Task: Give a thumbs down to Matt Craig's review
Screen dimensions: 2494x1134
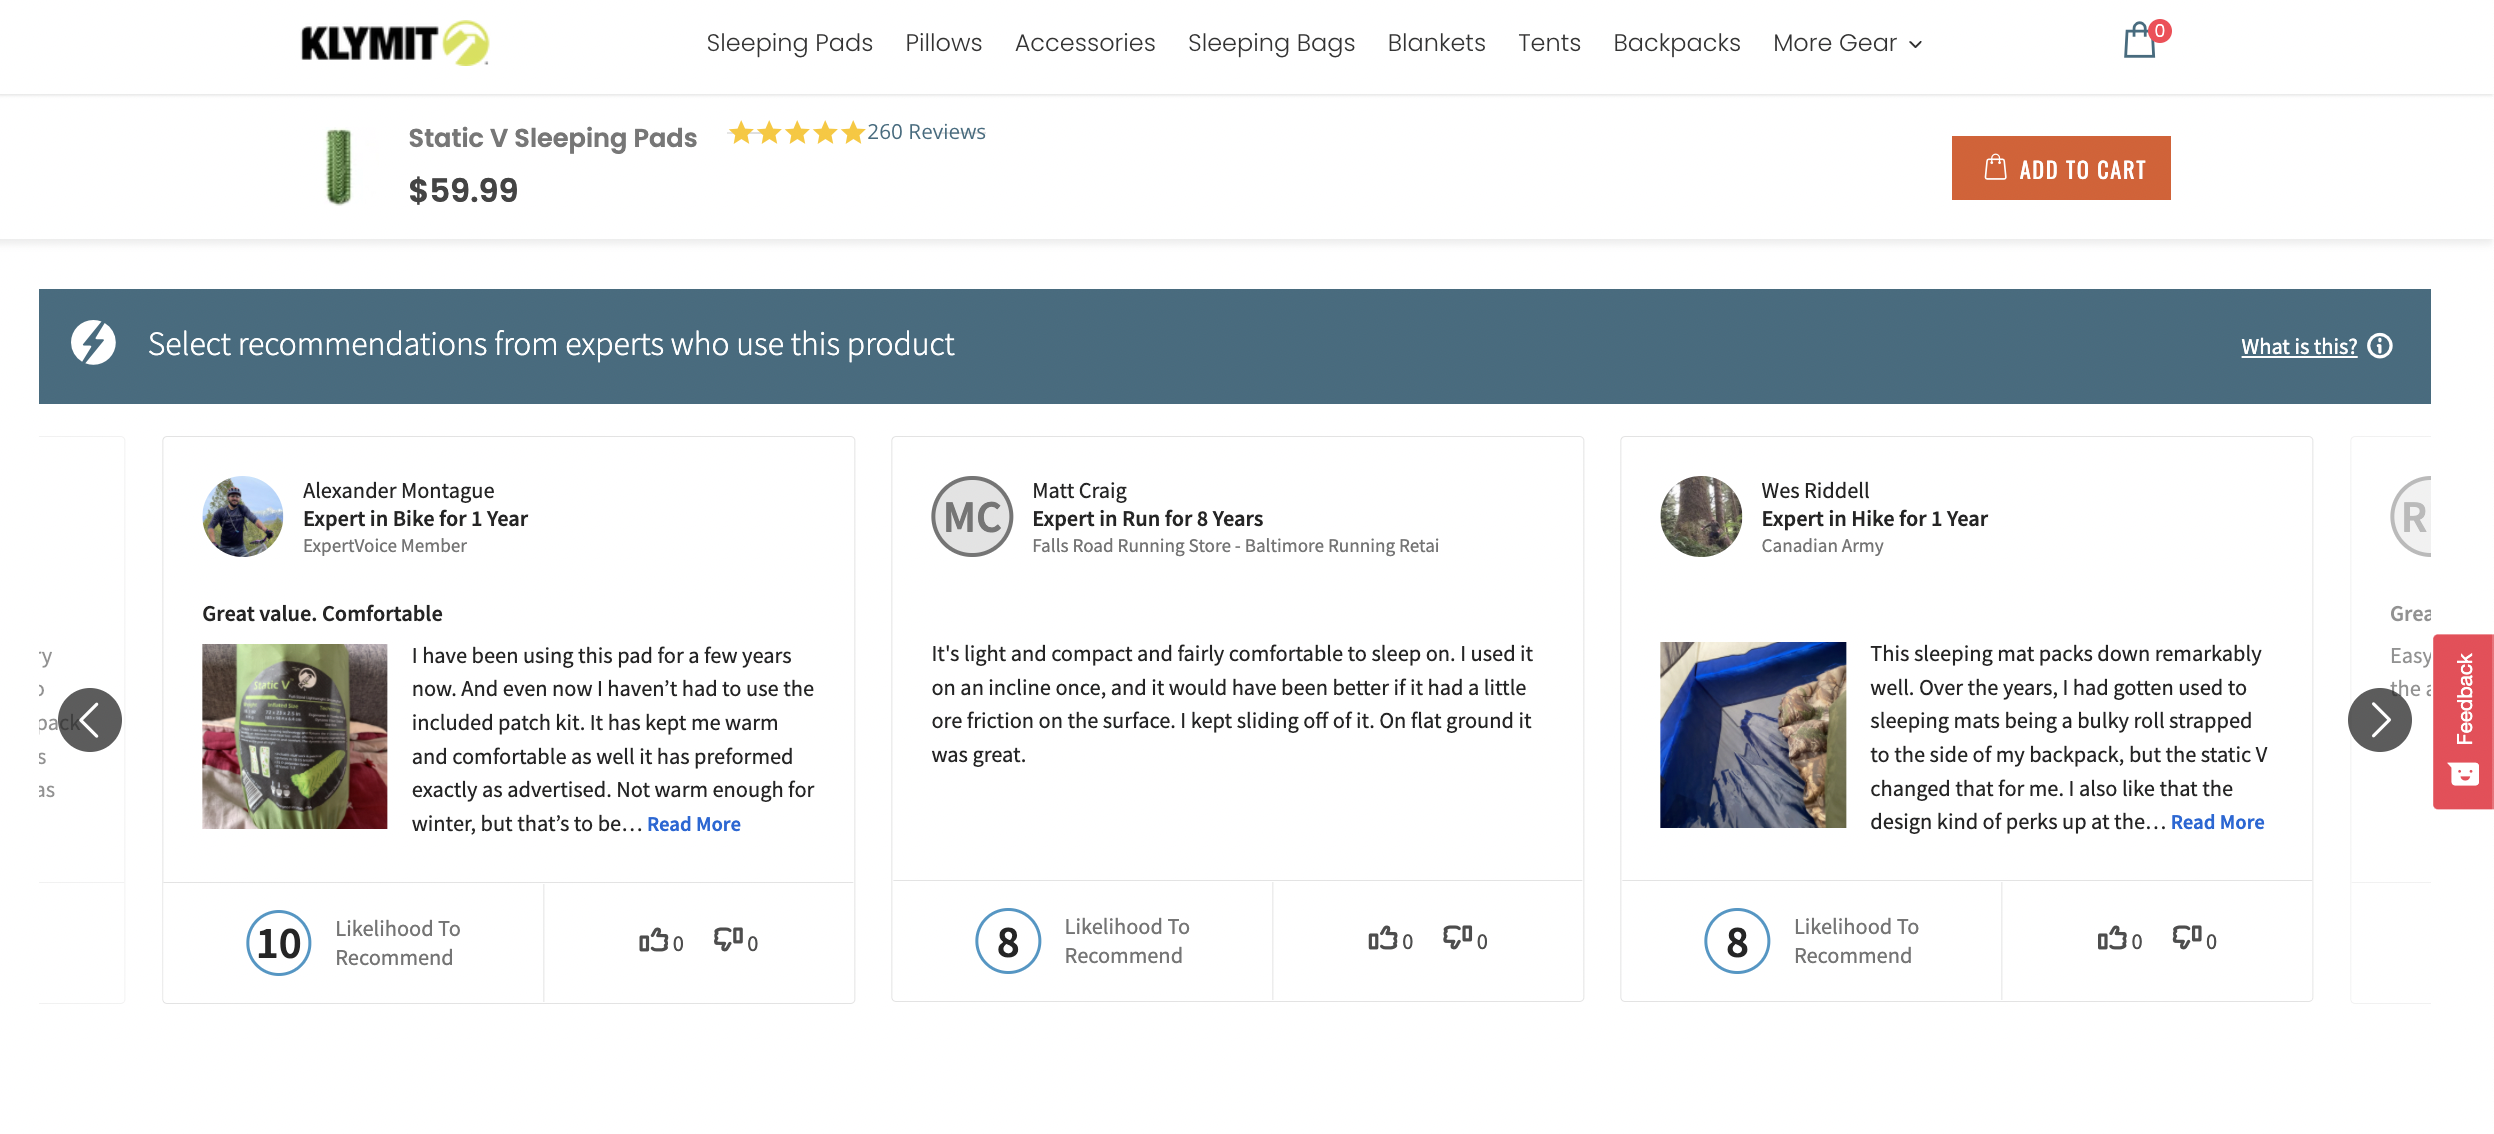Action: [1459, 940]
